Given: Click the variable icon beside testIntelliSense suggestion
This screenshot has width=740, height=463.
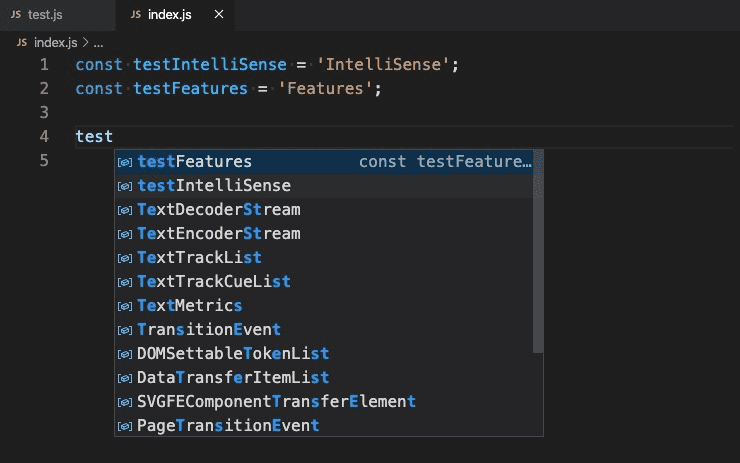Looking at the screenshot, I should pos(125,186).
